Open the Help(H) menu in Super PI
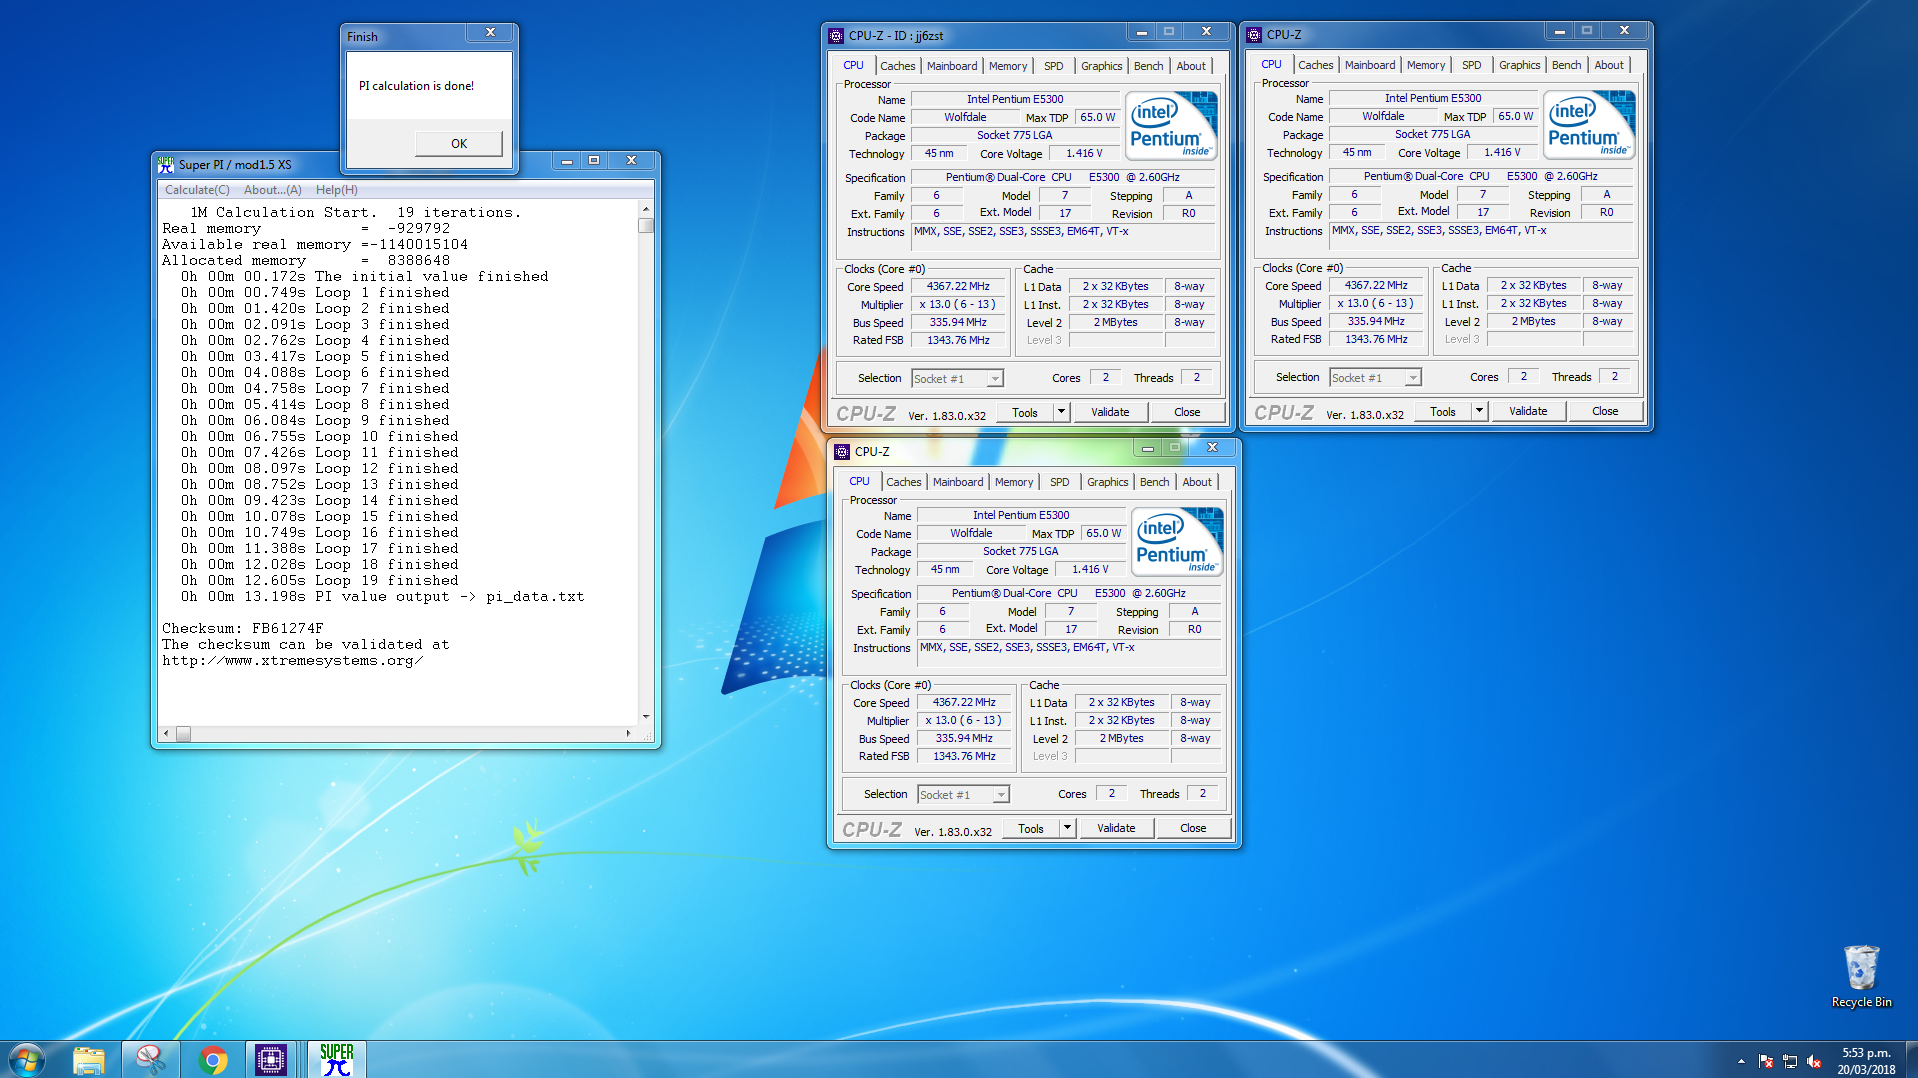 [x=337, y=190]
